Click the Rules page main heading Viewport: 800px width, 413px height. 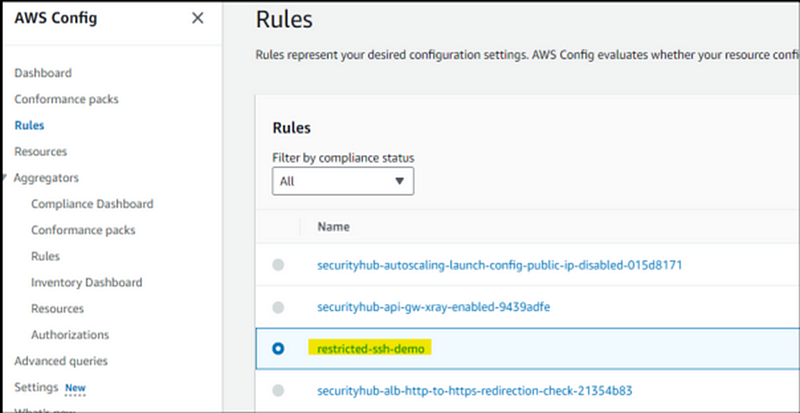pos(284,20)
